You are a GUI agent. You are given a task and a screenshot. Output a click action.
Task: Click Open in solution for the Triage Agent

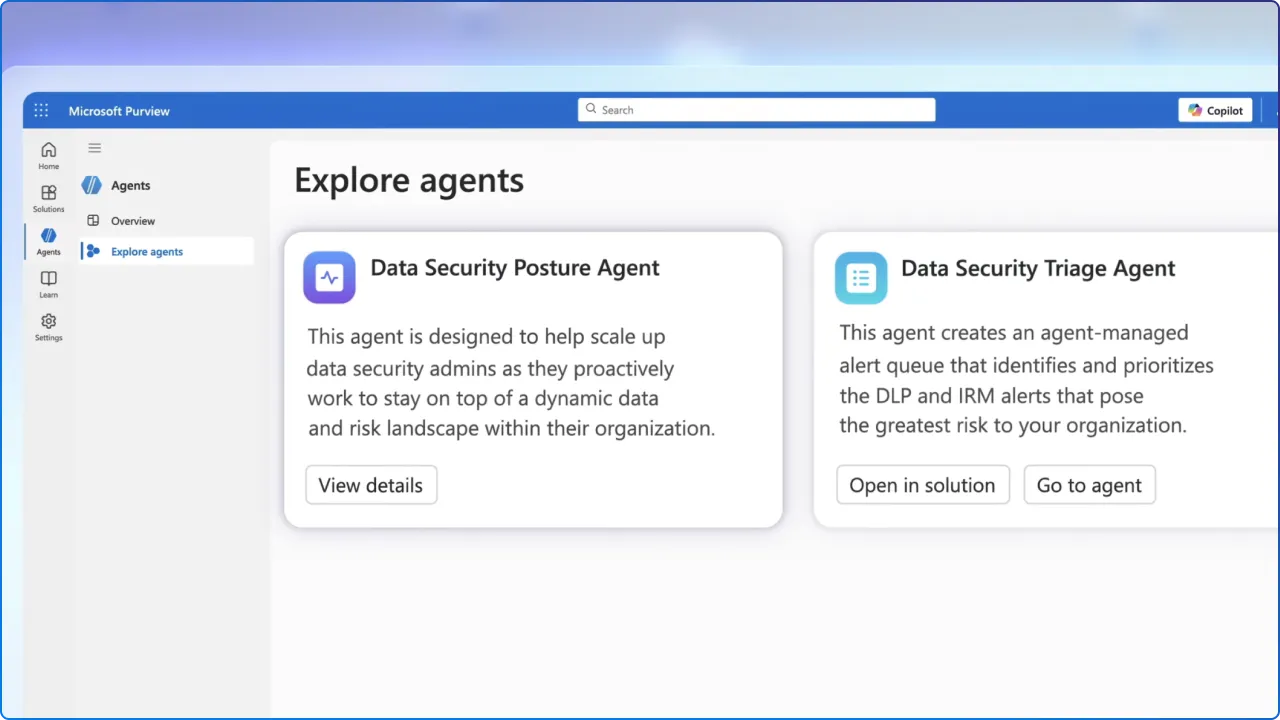click(922, 485)
